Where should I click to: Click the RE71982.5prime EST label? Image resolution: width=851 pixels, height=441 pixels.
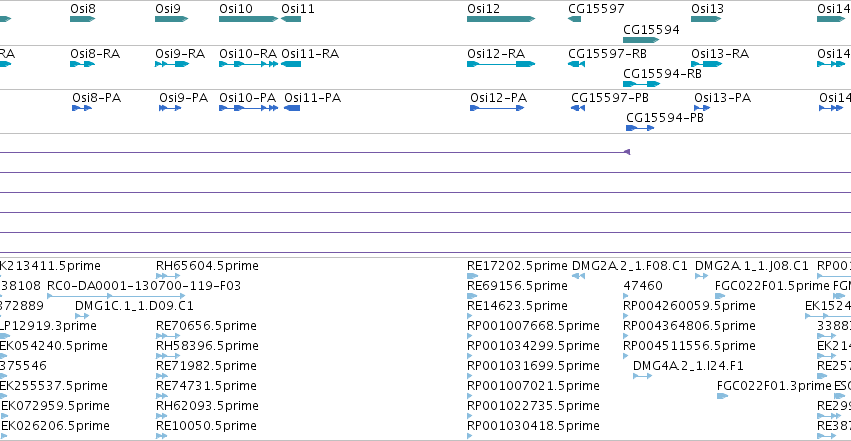pyautogui.click(x=206, y=366)
